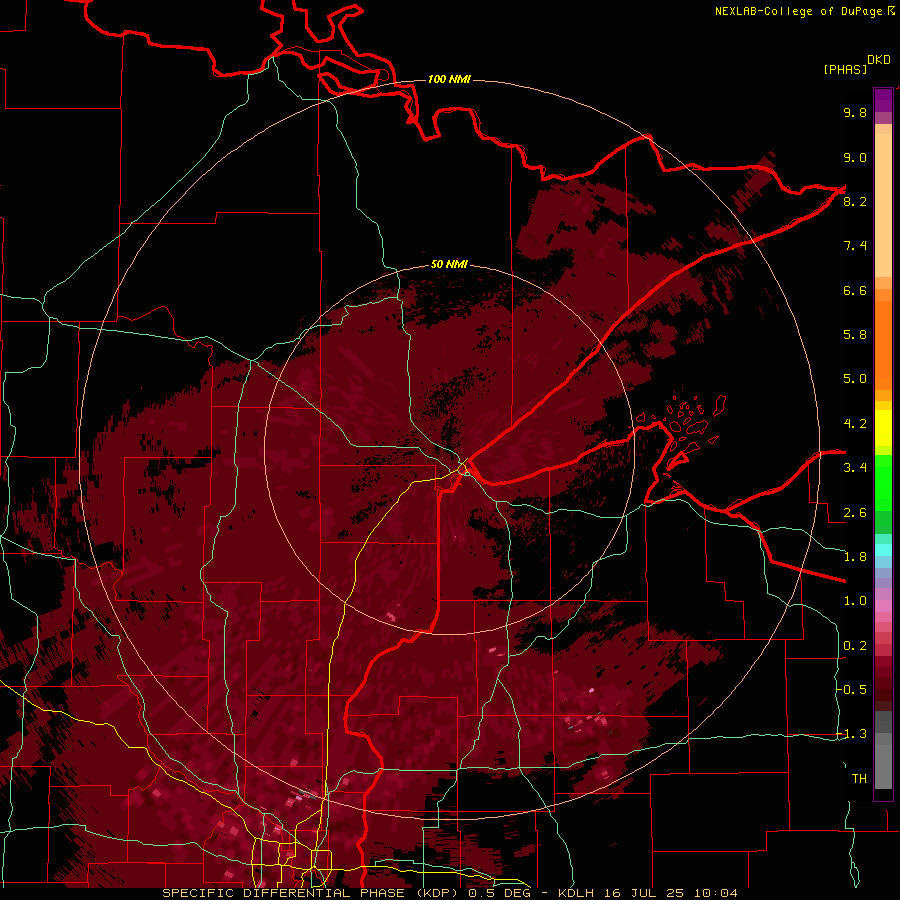The height and width of the screenshot is (900, 900).
Task: Click the 3.4 legend value
Action: [855, 468]
